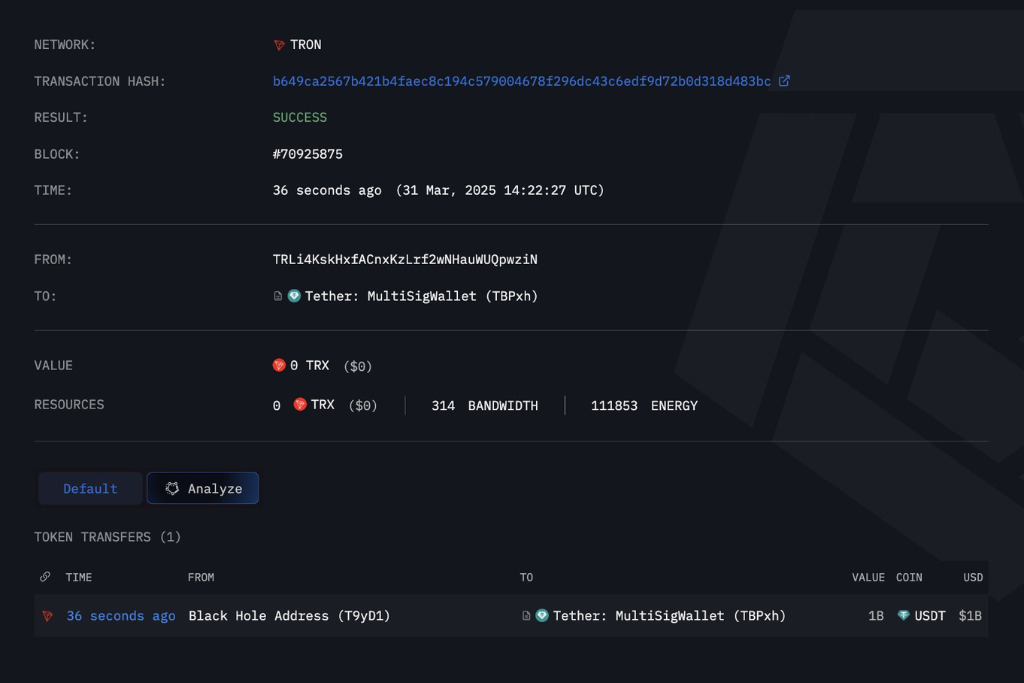Click the TRX coin icon in VALUE row
The image size is (1024, 683).
pyautogui.click(x=279, y=365)
